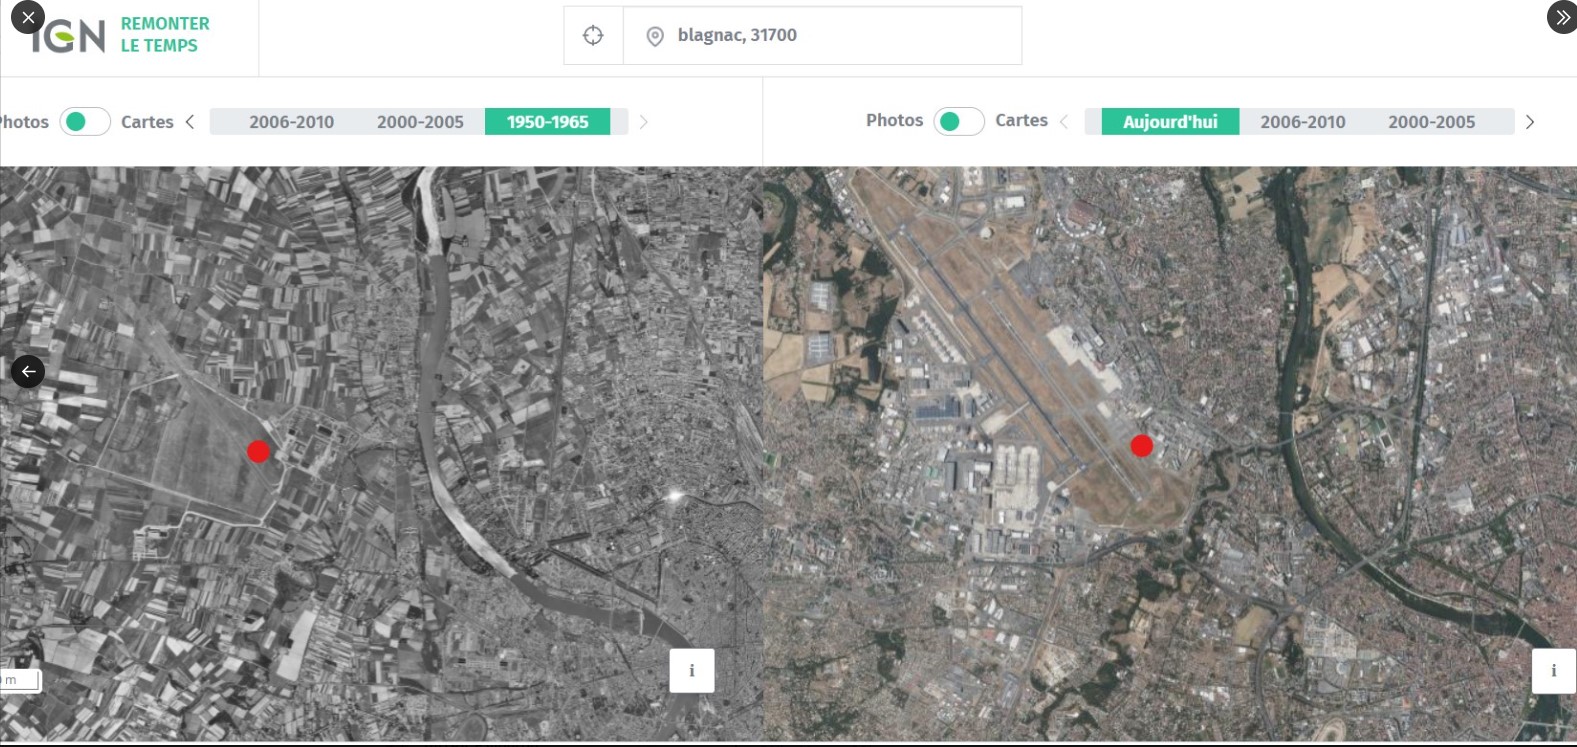Toggle left Photos/Cartes switch
The image size is (1577, 747).
click(85, 122)
